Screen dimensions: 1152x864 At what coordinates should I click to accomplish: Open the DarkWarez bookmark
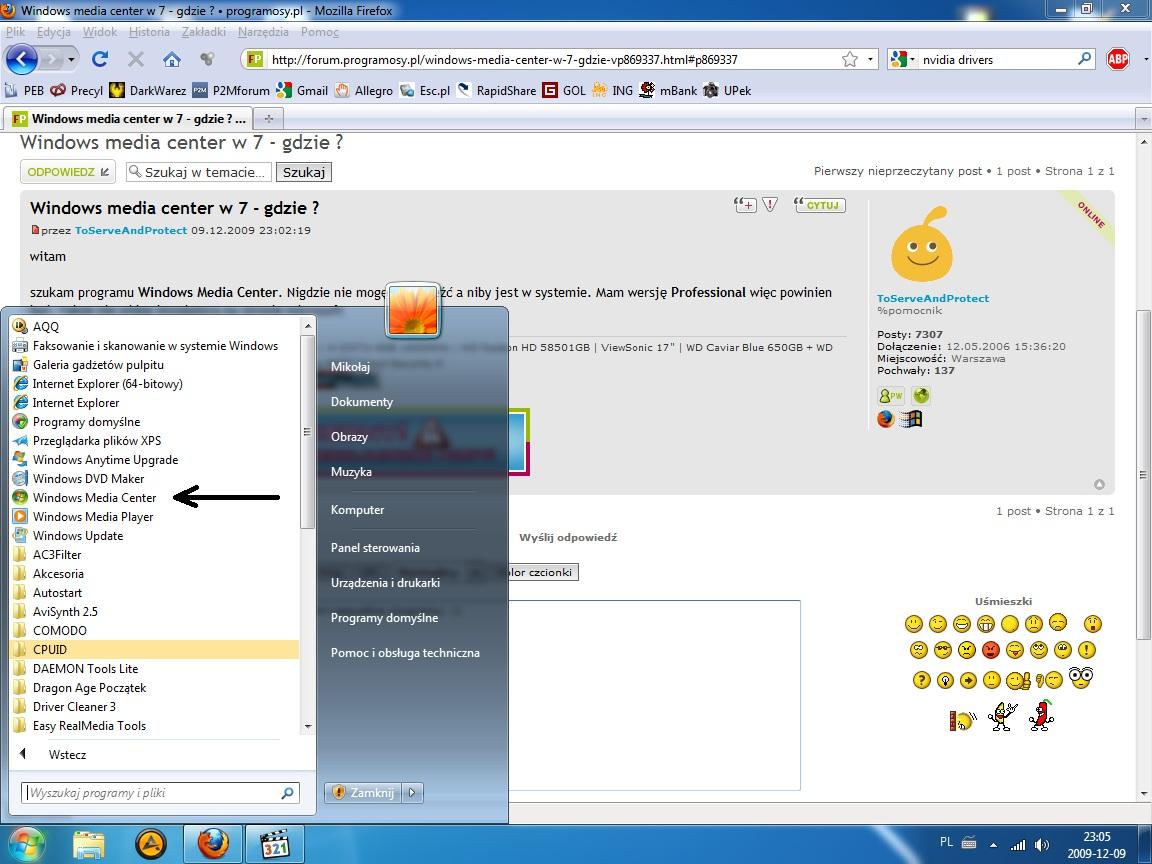148,90
